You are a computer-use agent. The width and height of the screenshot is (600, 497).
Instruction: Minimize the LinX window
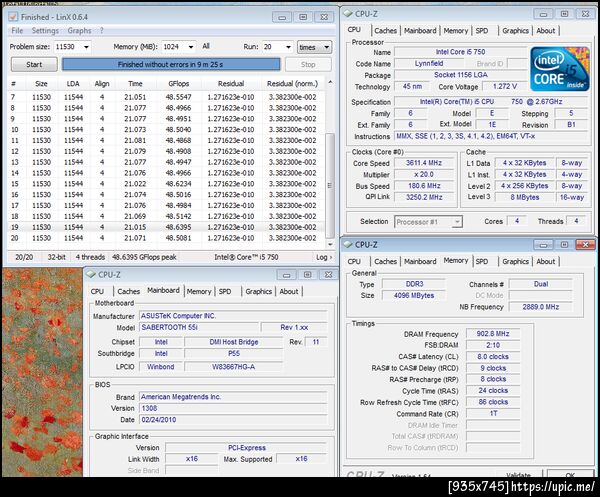(x=282, y=17)
